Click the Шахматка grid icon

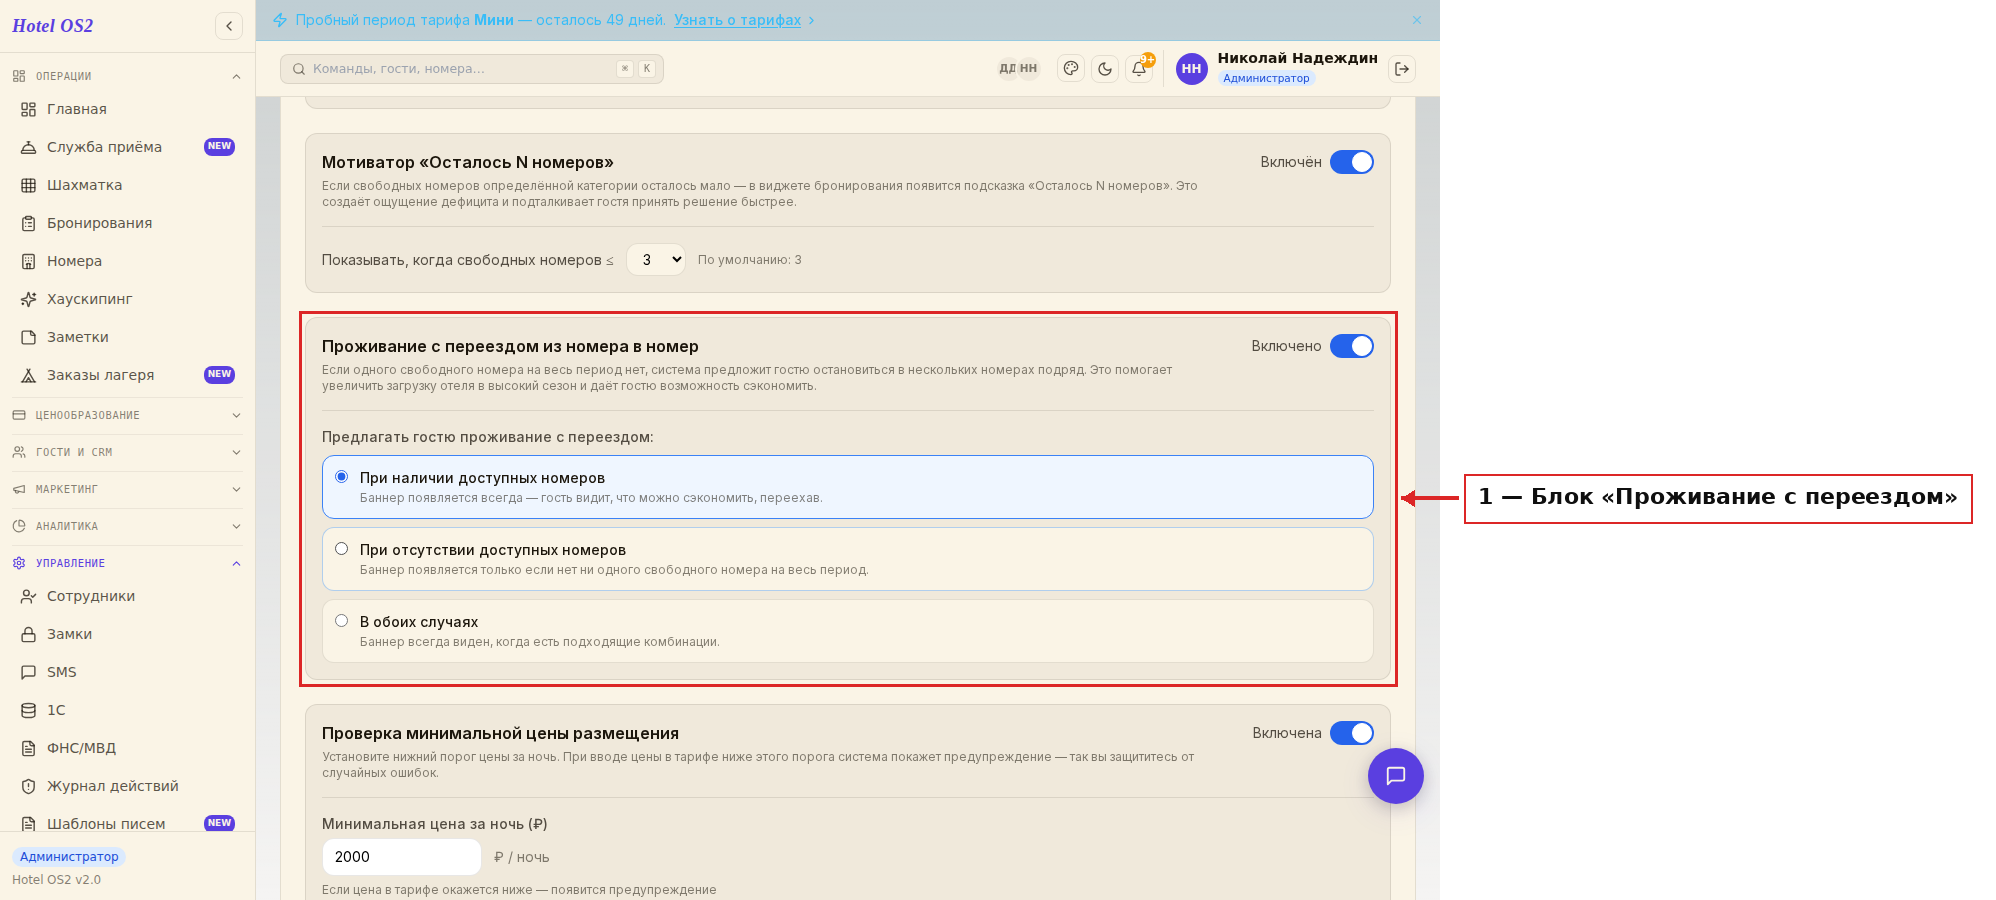(28, 185)
